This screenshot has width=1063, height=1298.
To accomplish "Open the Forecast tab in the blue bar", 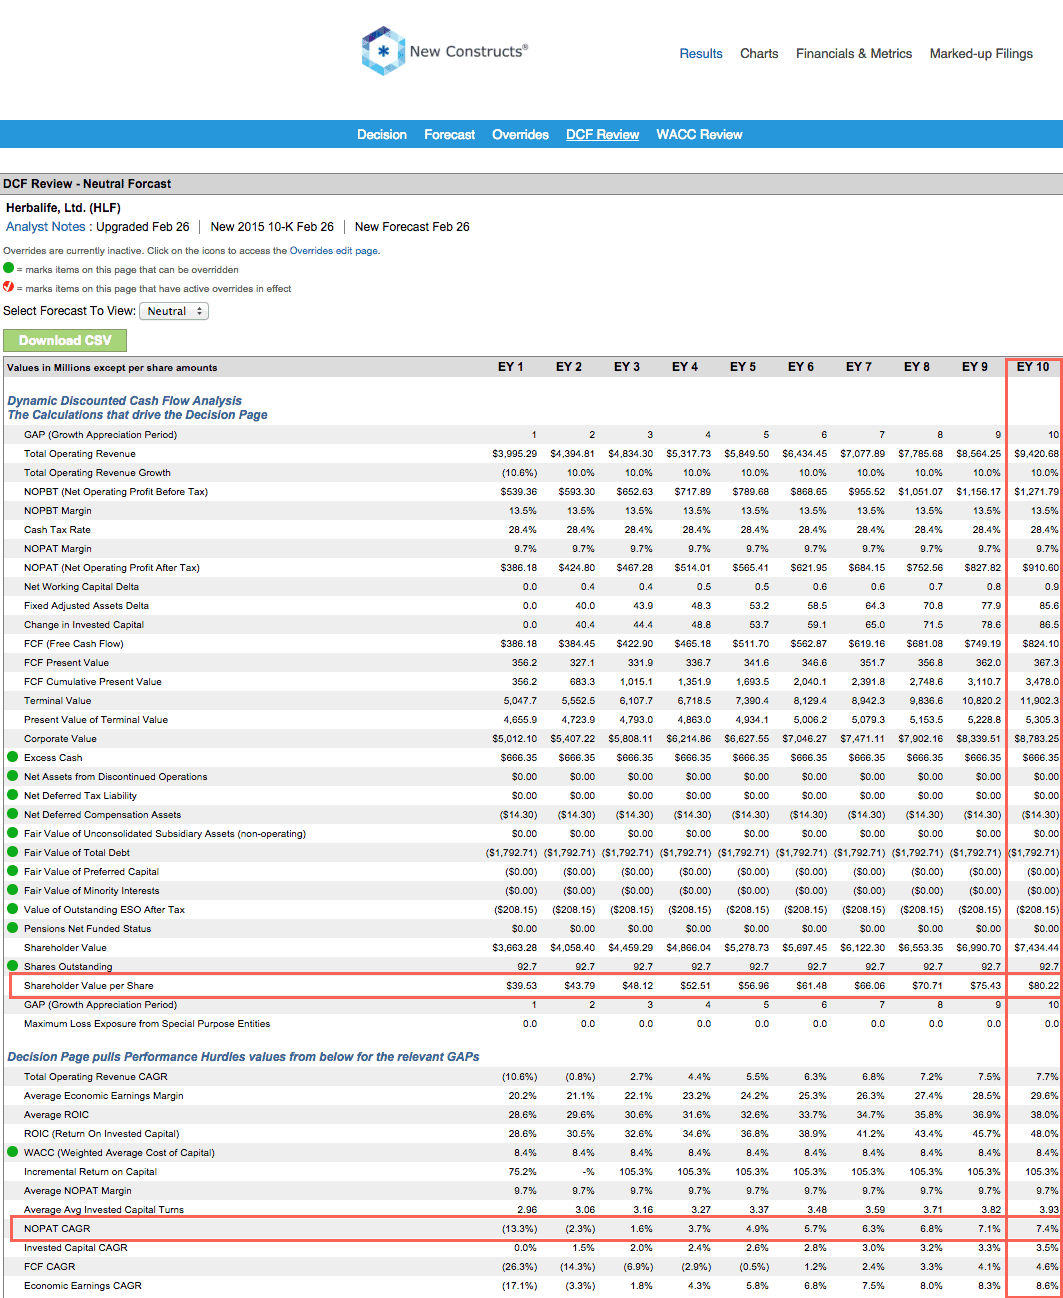I will [x=450, y=135].
